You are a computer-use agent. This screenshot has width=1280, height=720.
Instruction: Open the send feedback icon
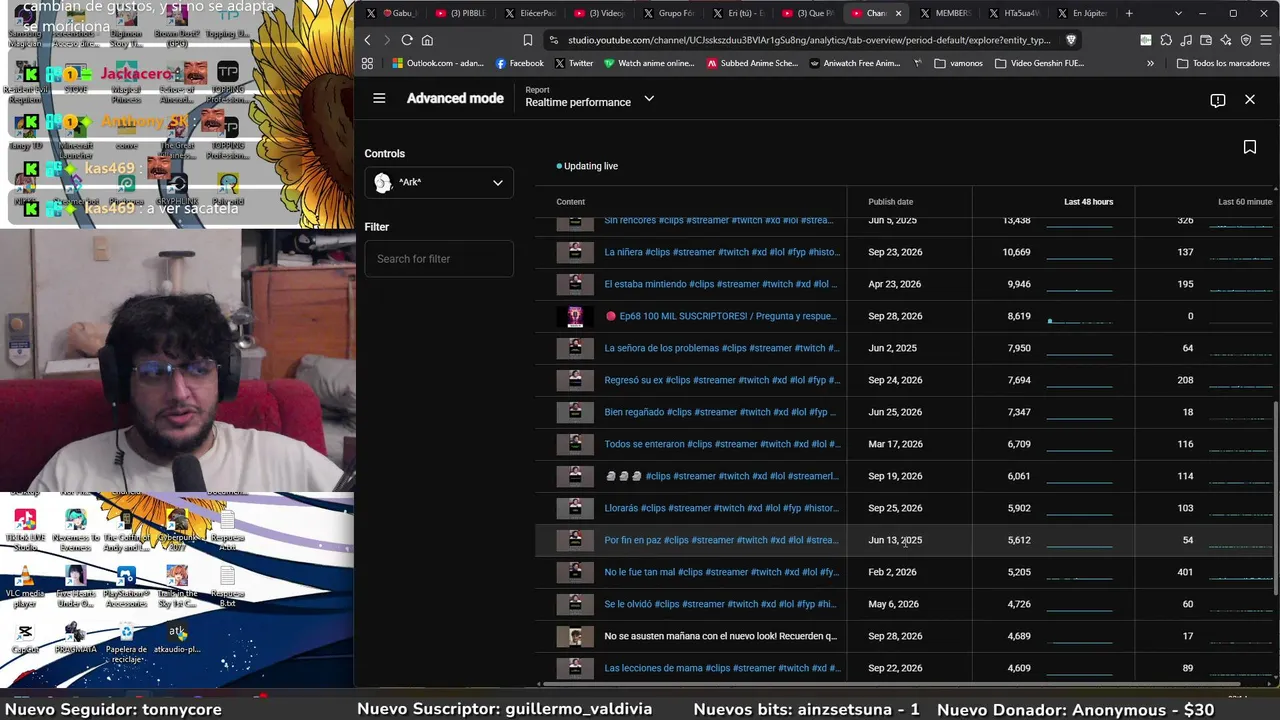click(x=1217, y=100)
